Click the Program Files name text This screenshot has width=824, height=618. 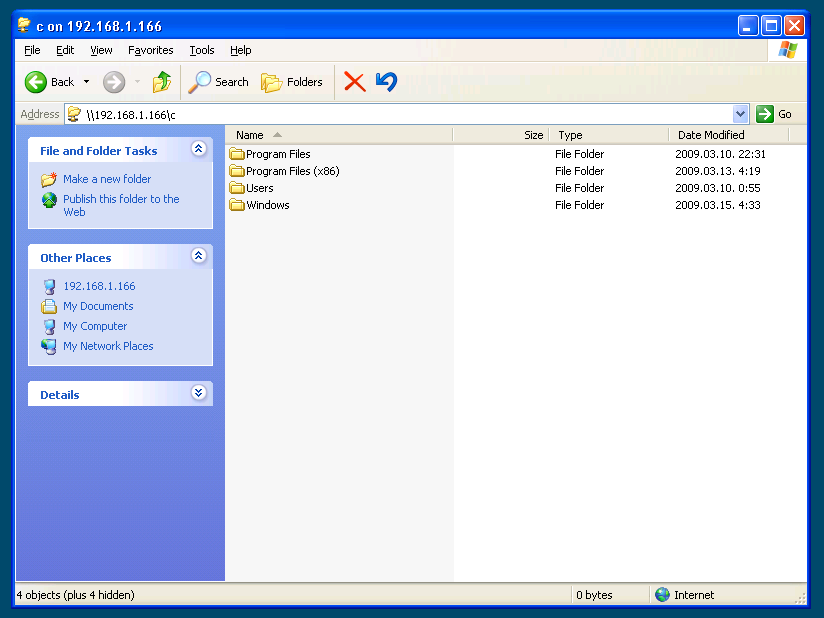(279, 154)
